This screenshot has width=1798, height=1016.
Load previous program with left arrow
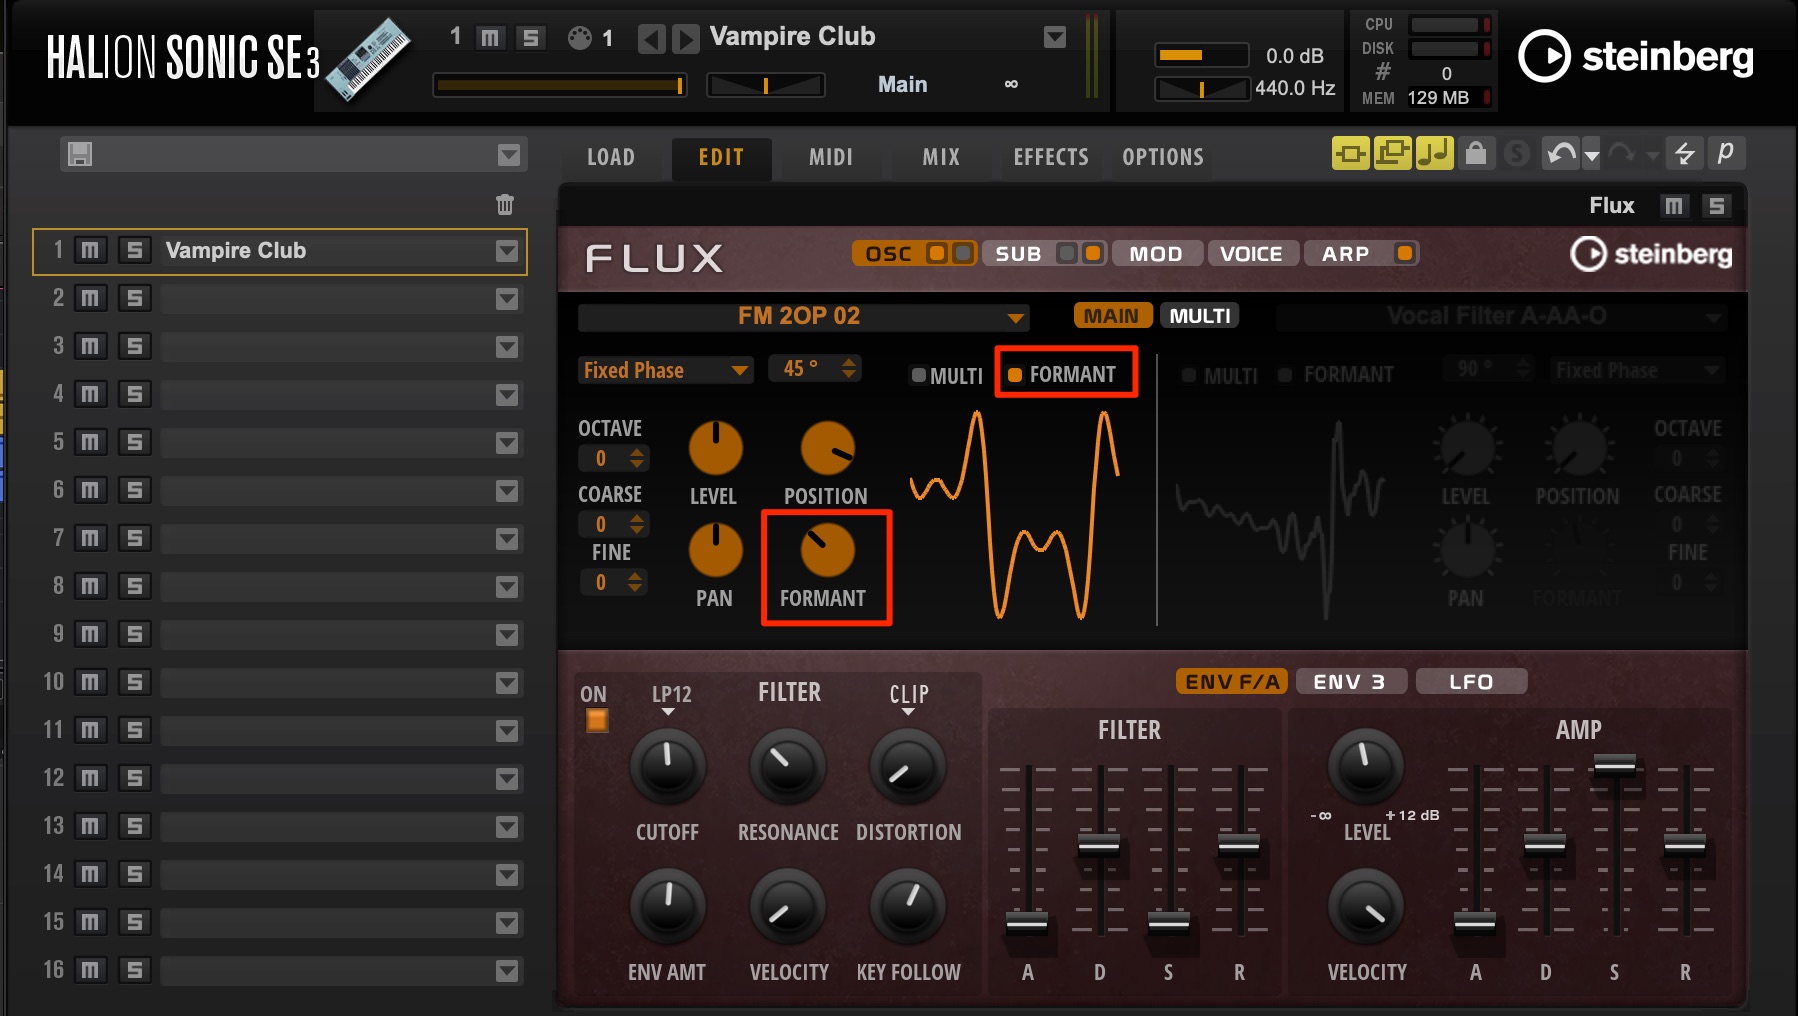click(x=651, y=39)
